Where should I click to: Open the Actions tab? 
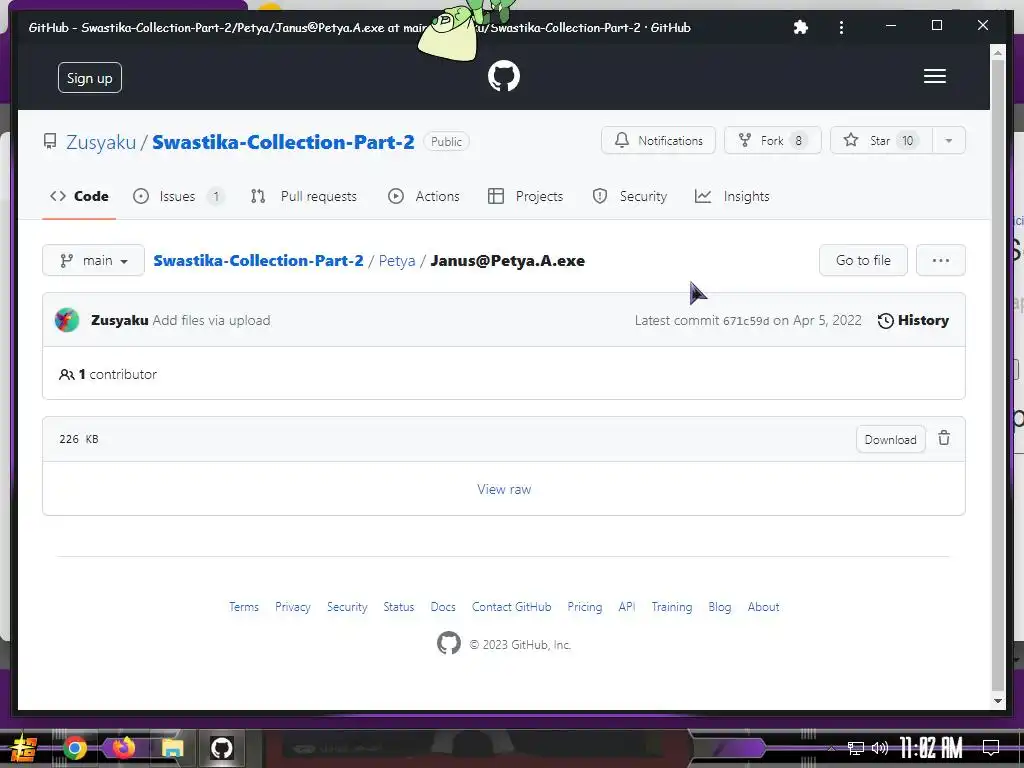click(423, 196)
